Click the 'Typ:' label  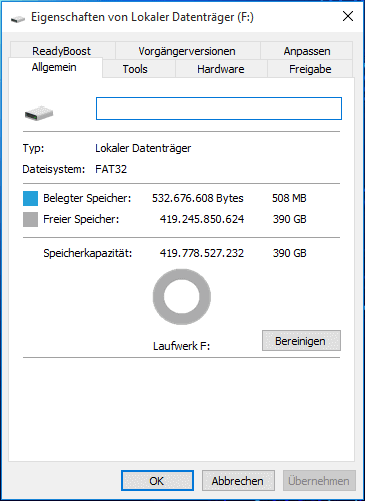click(33, 148)
